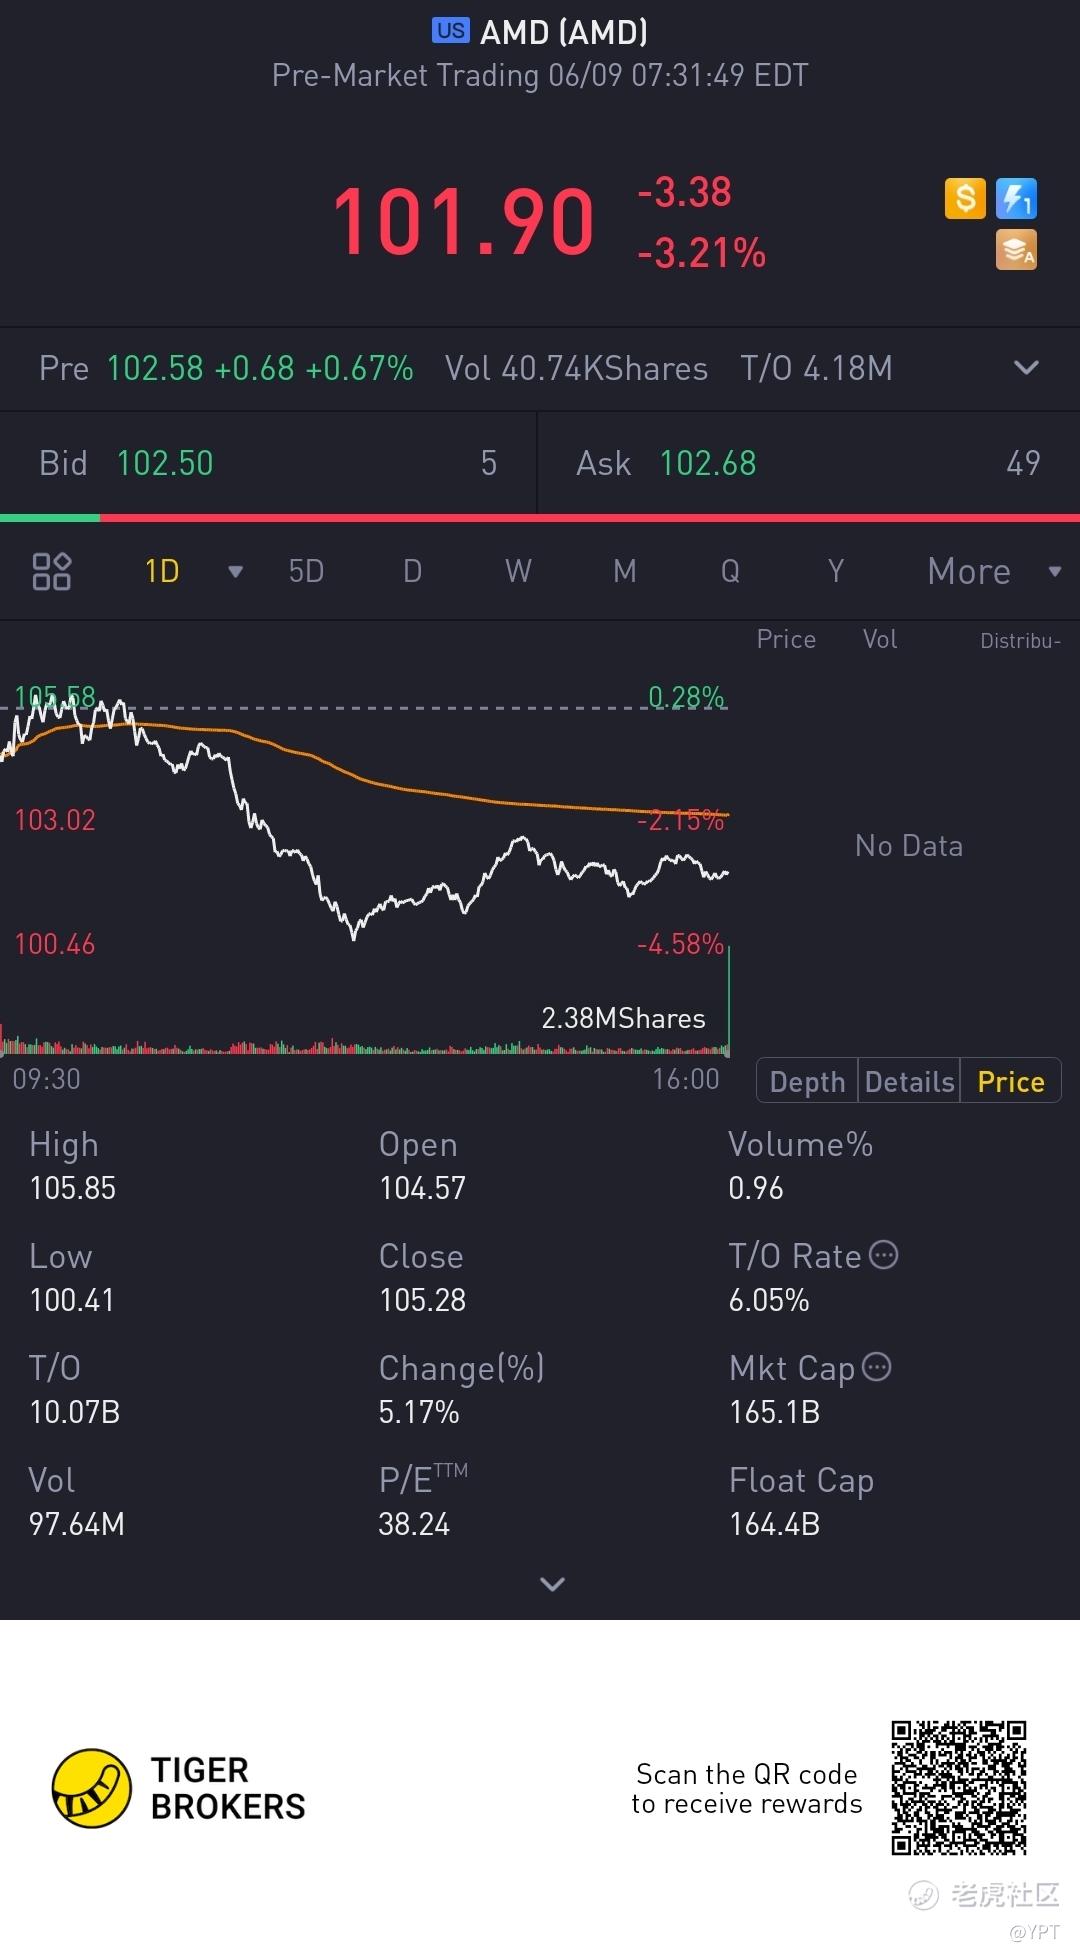Viewport: 1080px width, 1957px height.
Task: Tap the Vol column header
Action: (880, 640)
